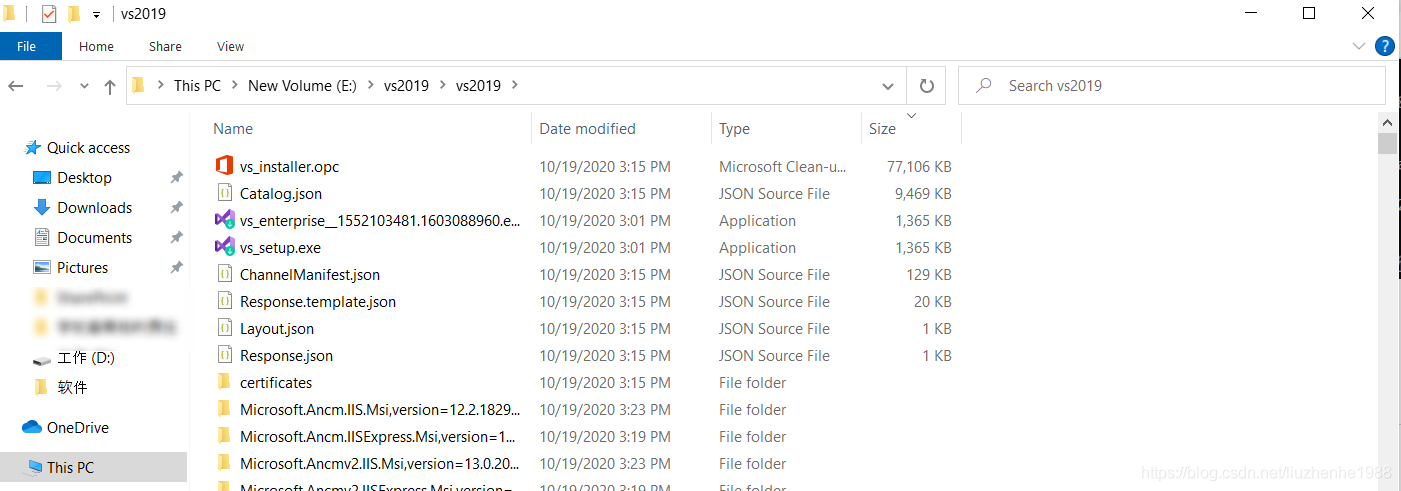Expand chevron after This PC breadcrumb
The height and width of the screenshot is (491, 1401).
tap(235, 86)
